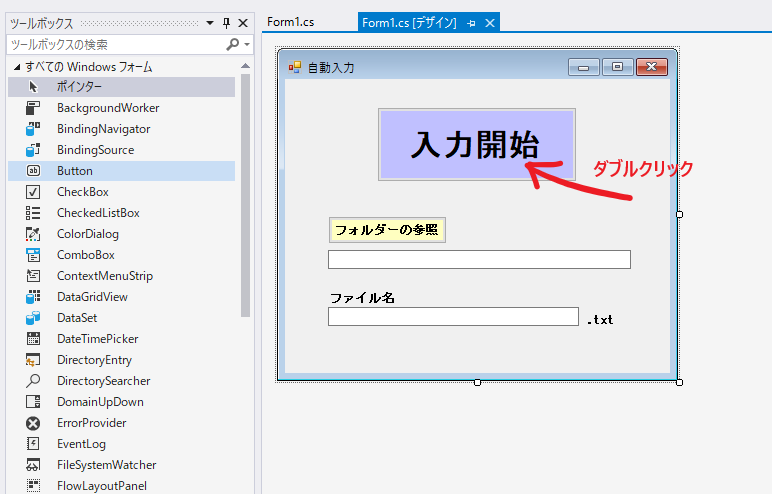This screenshot has height=494, width=772.
Task: Select the Form1.cs [デザイン] tab
Action: [x=409, y=23]
